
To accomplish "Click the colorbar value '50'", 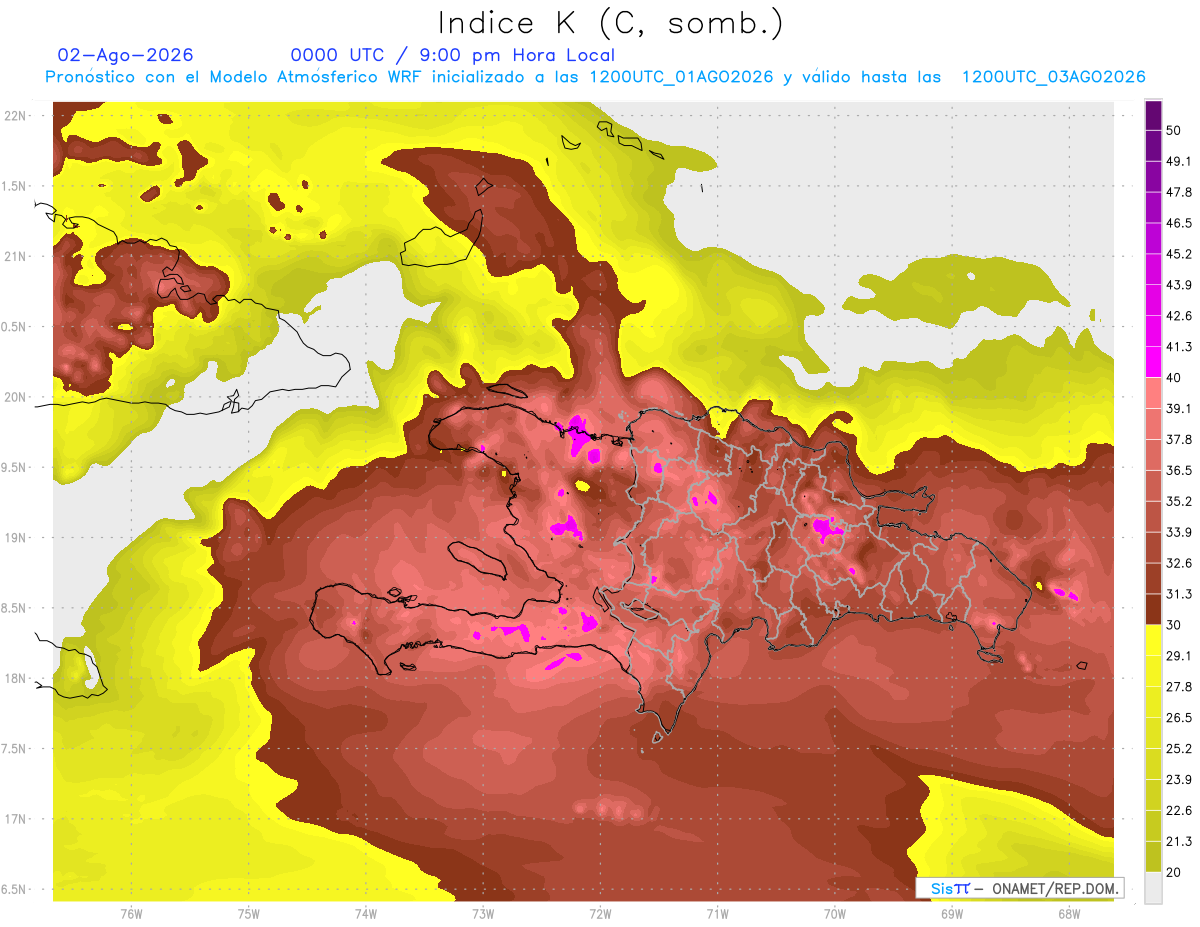I will [1175, 130].
